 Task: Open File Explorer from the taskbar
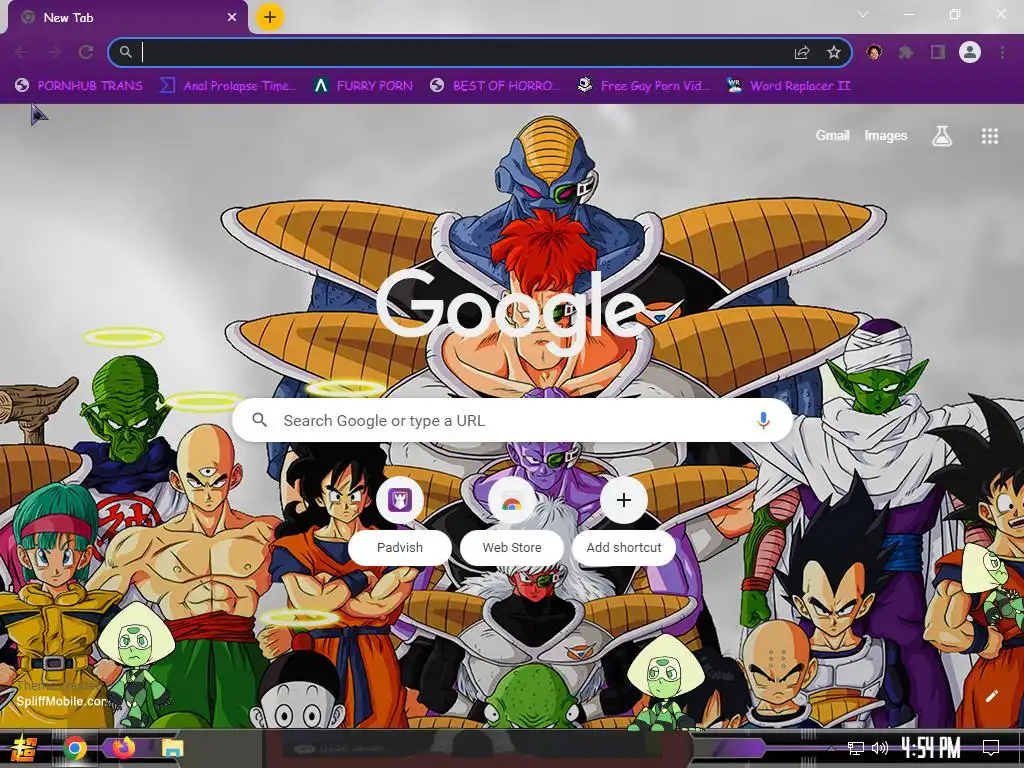(173, 748)
